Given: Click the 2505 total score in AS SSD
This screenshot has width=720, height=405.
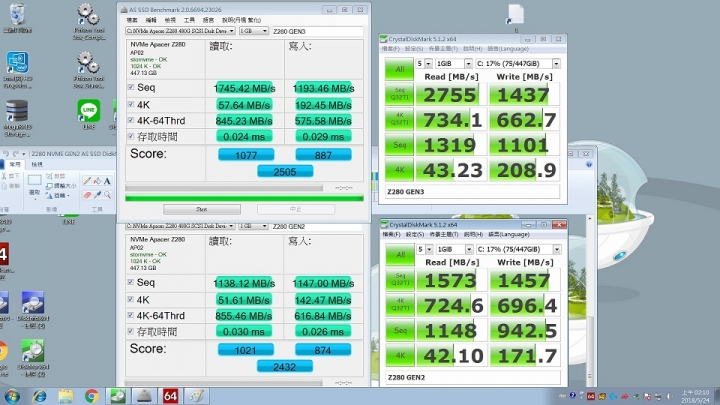Looking at the screenshot, I should click(285, 172).
